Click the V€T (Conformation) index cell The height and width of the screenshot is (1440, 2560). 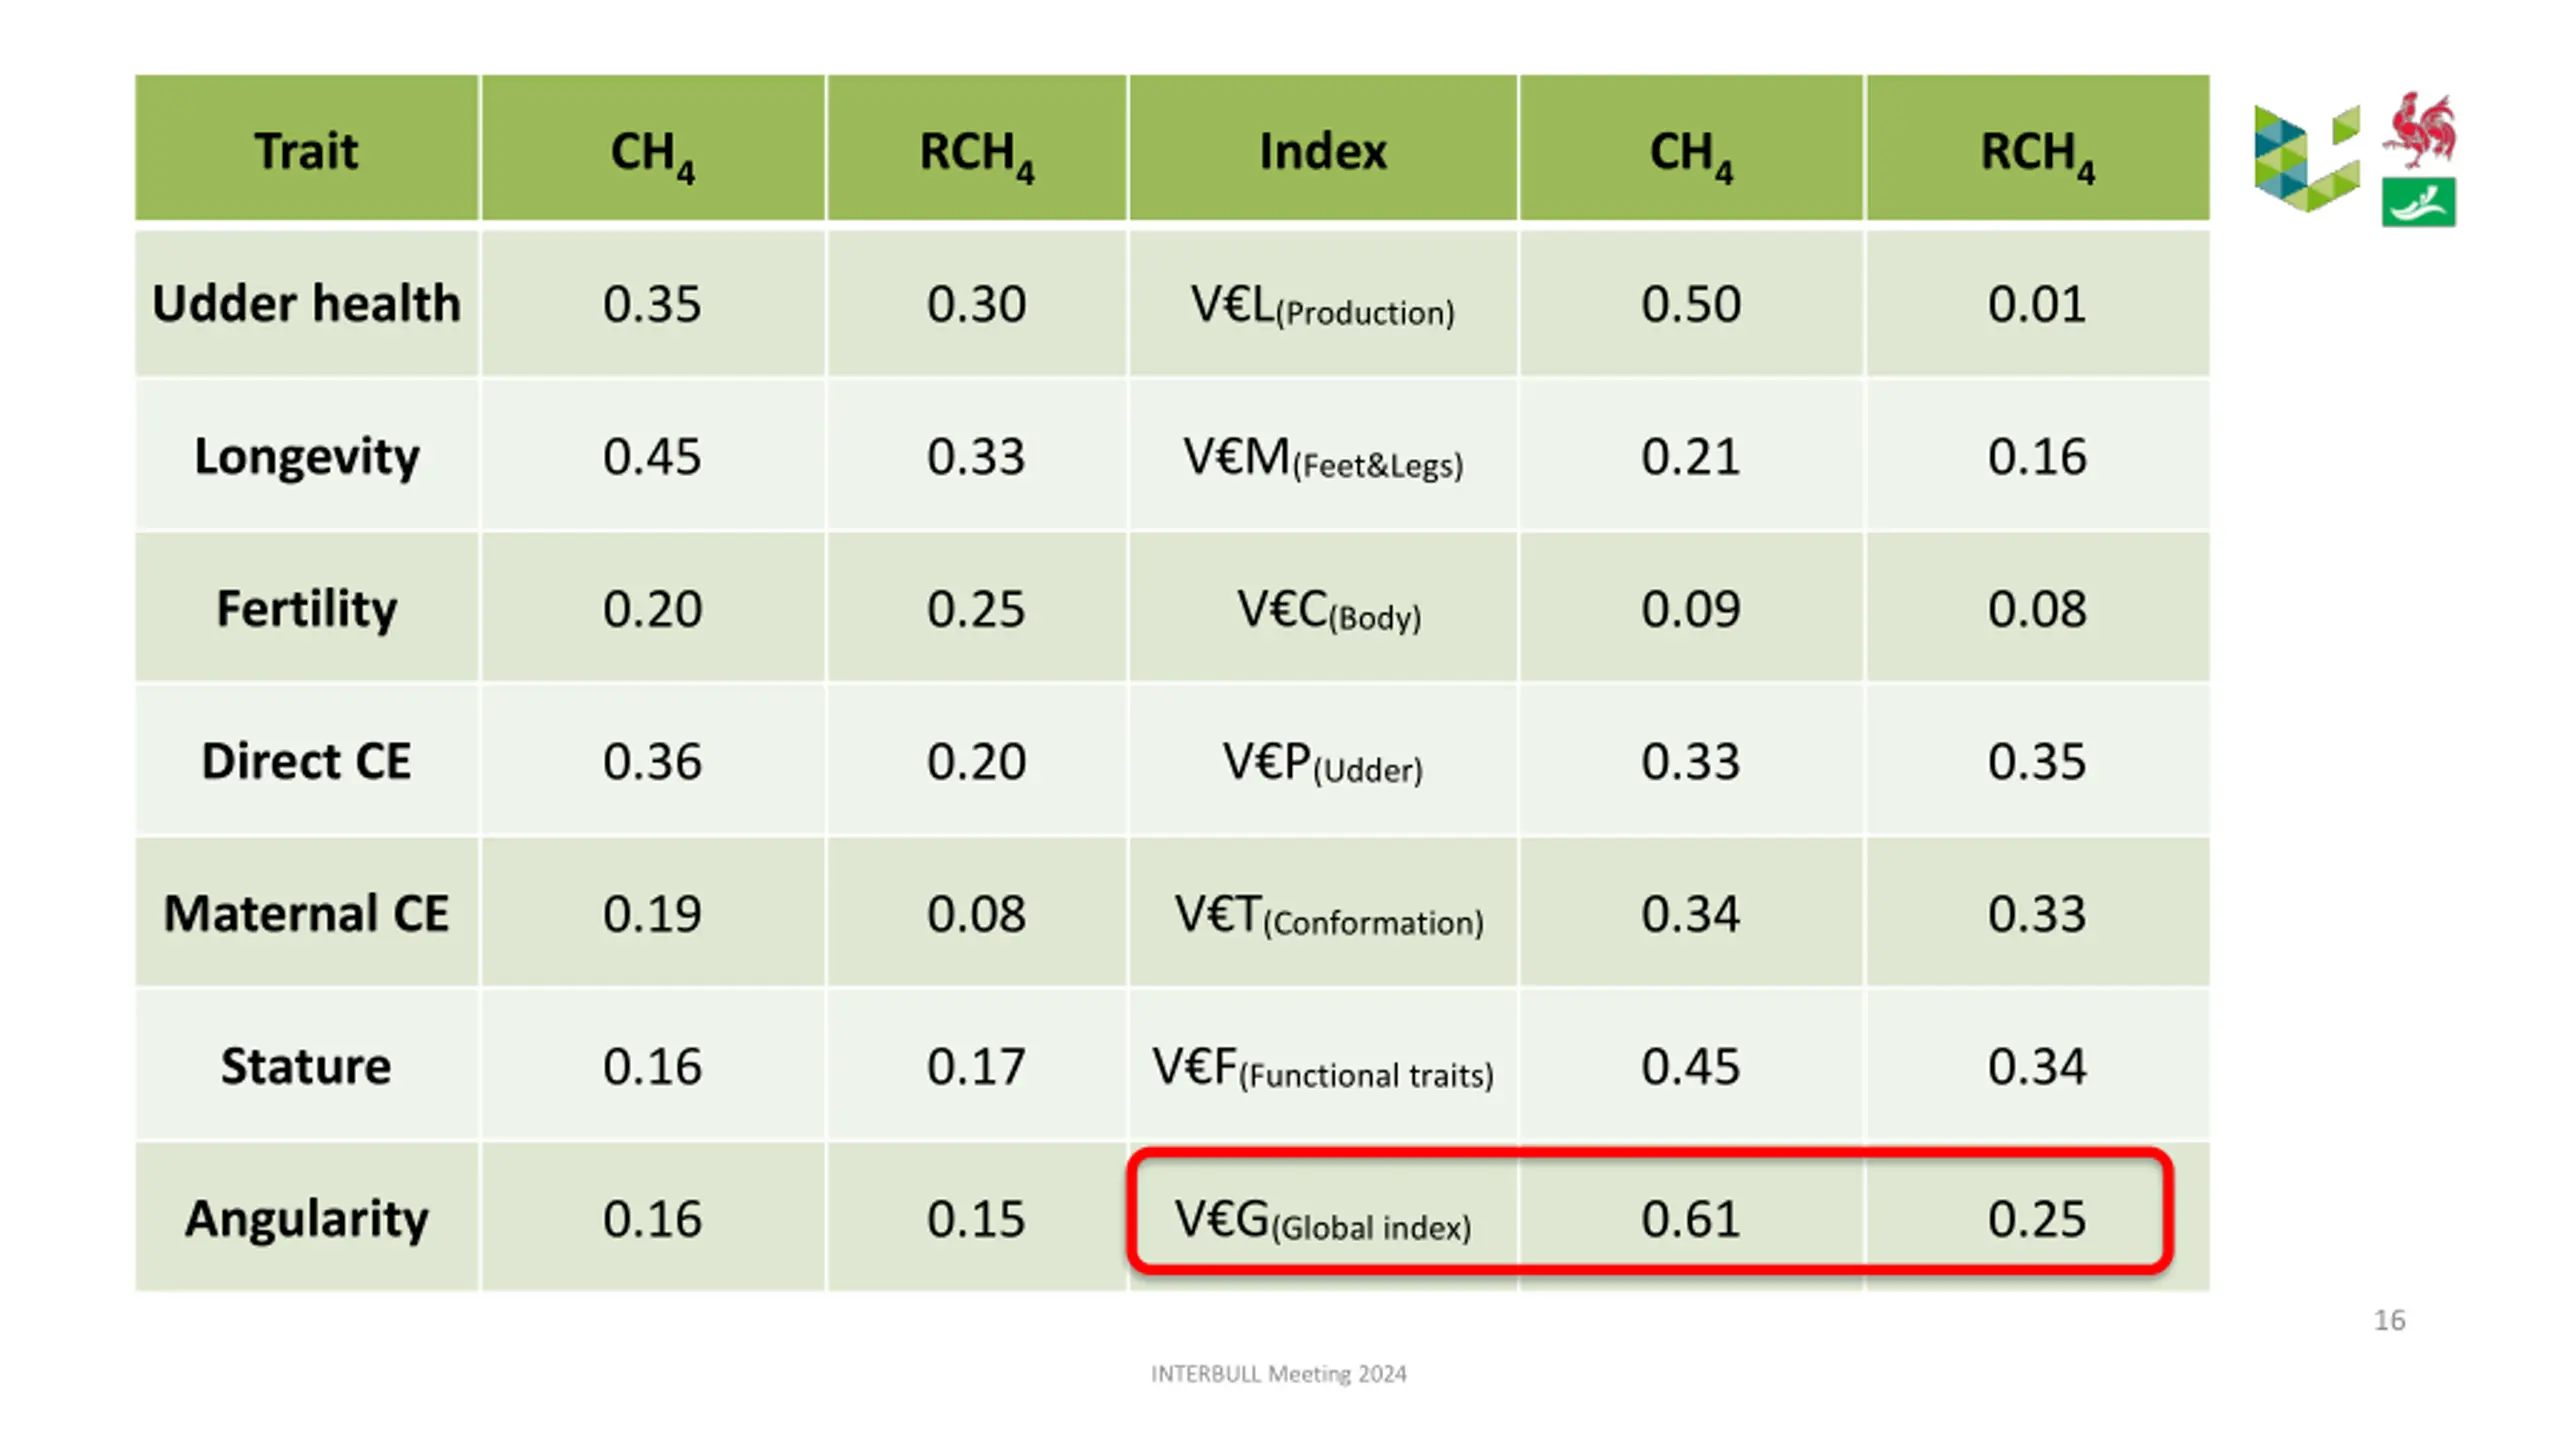click(x=1322, y=913)
